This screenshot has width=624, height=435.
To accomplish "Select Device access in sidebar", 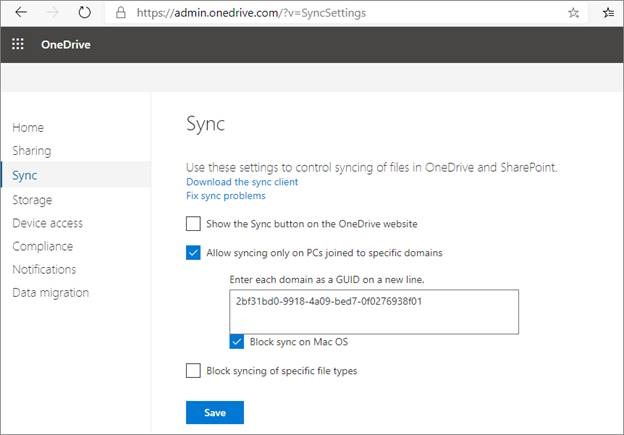I will (x=47, y=223).
